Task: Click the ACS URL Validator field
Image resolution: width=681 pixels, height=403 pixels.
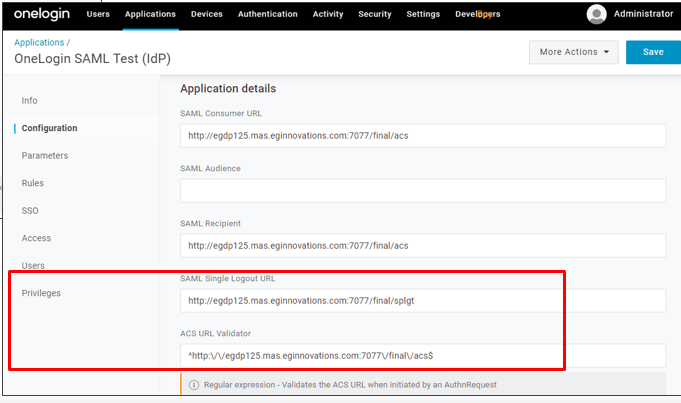Action: point(423,356)
